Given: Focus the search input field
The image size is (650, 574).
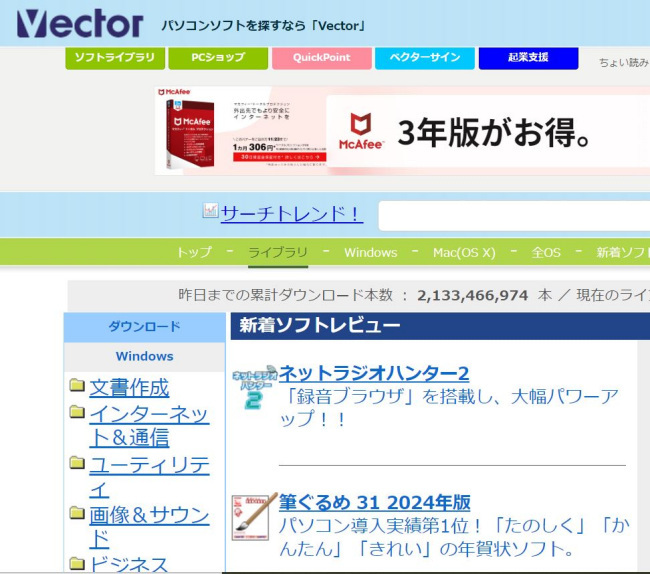Looking at the screenshot, I should (x=514, y=216).
